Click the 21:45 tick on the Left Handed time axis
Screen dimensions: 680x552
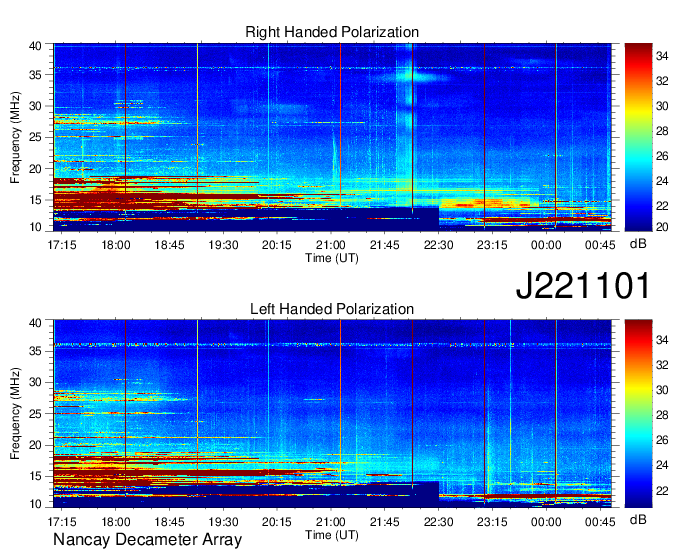click(x=385, y=522)
